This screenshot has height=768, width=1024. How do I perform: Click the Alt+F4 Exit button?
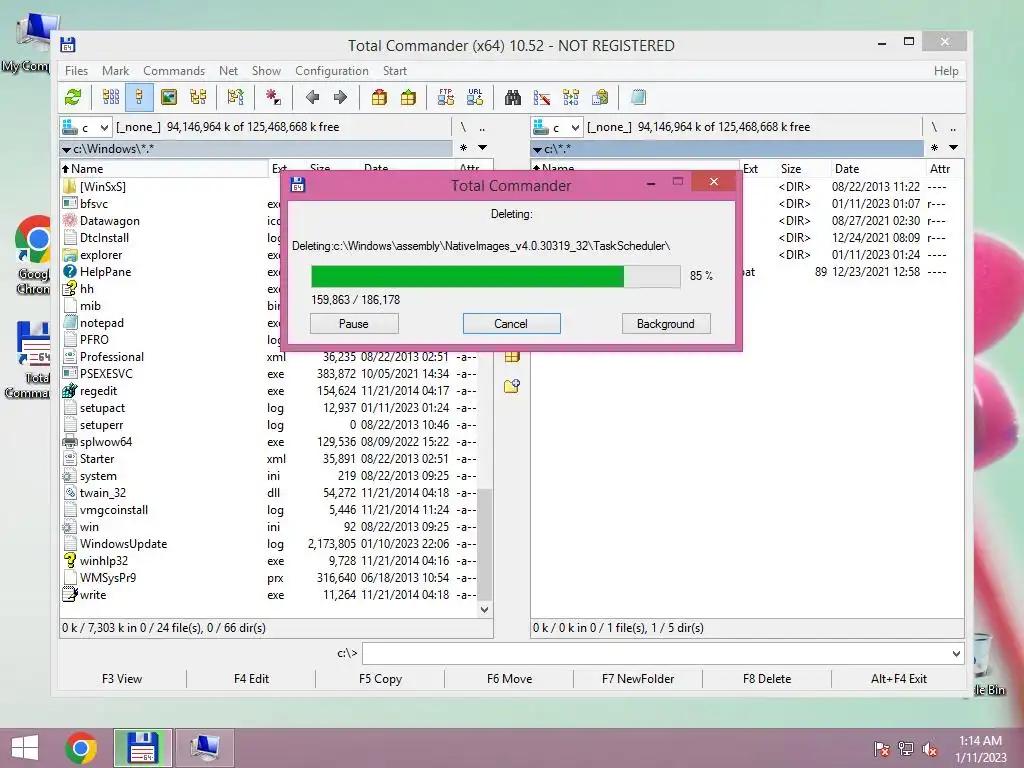(899, 679)
